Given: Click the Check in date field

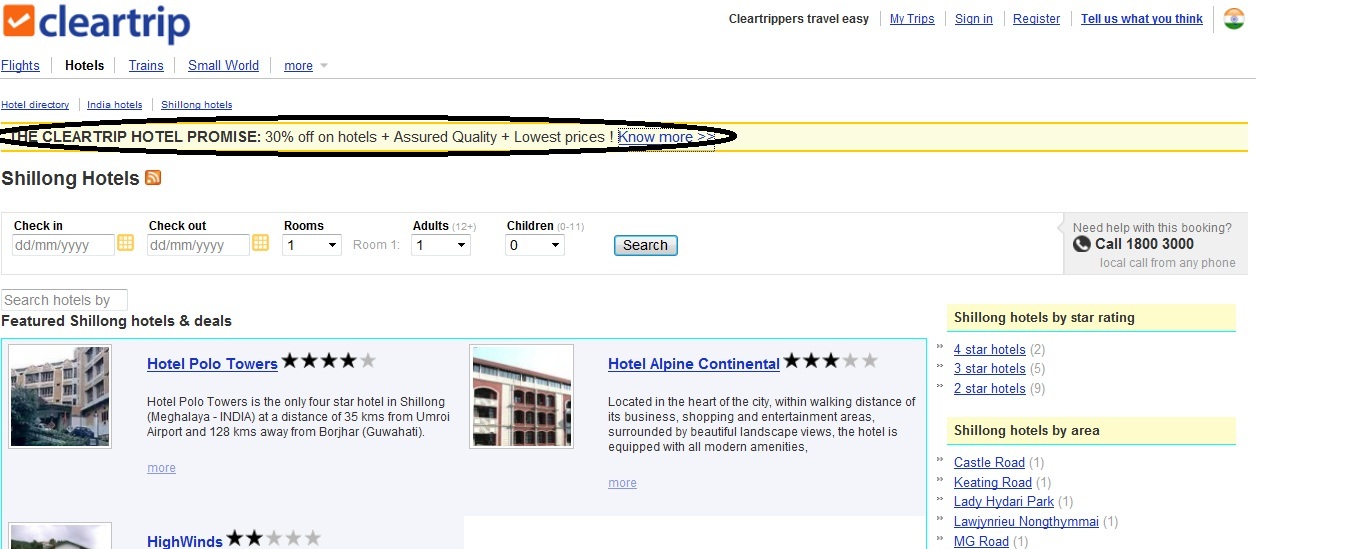Looking at the screenshot, I should 63,245.
